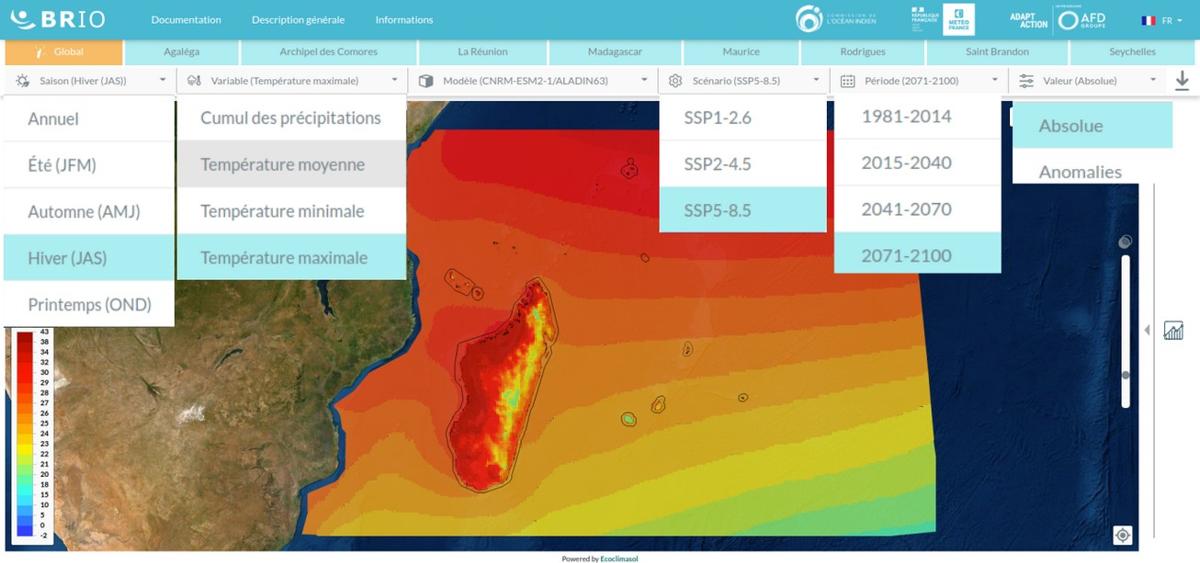Click the BRIO logo
This screenshot has height=563, width=1200.
coord(57,19)
